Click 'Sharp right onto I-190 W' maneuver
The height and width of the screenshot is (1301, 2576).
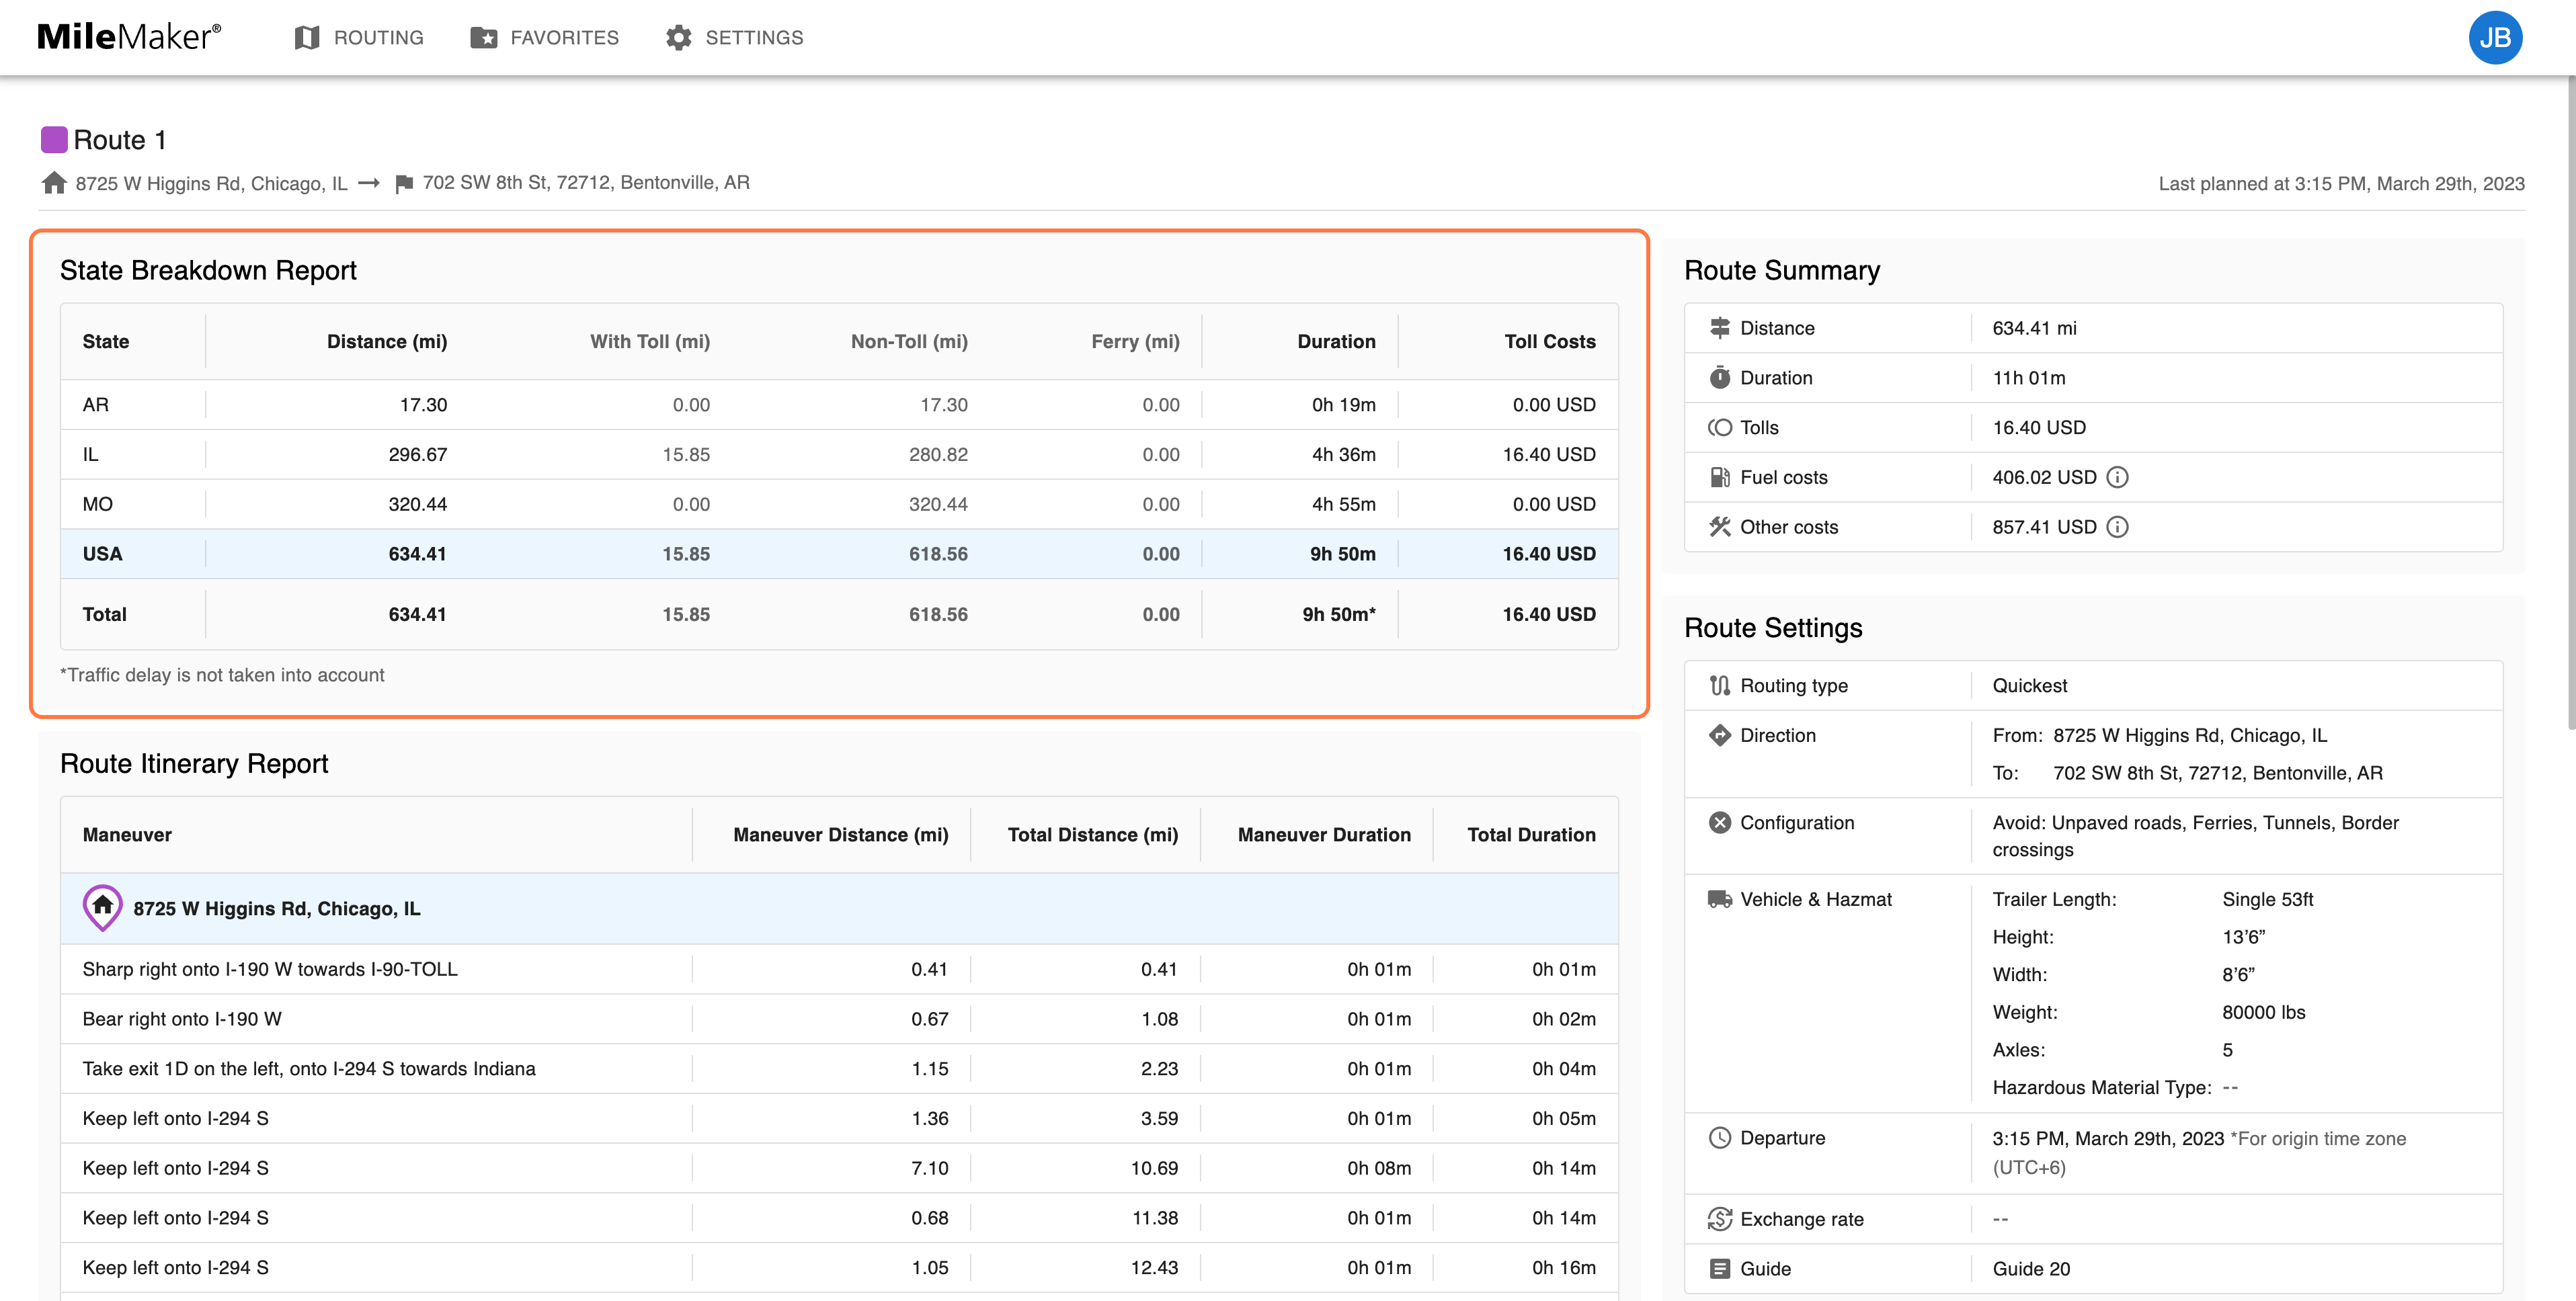[270, 970]
